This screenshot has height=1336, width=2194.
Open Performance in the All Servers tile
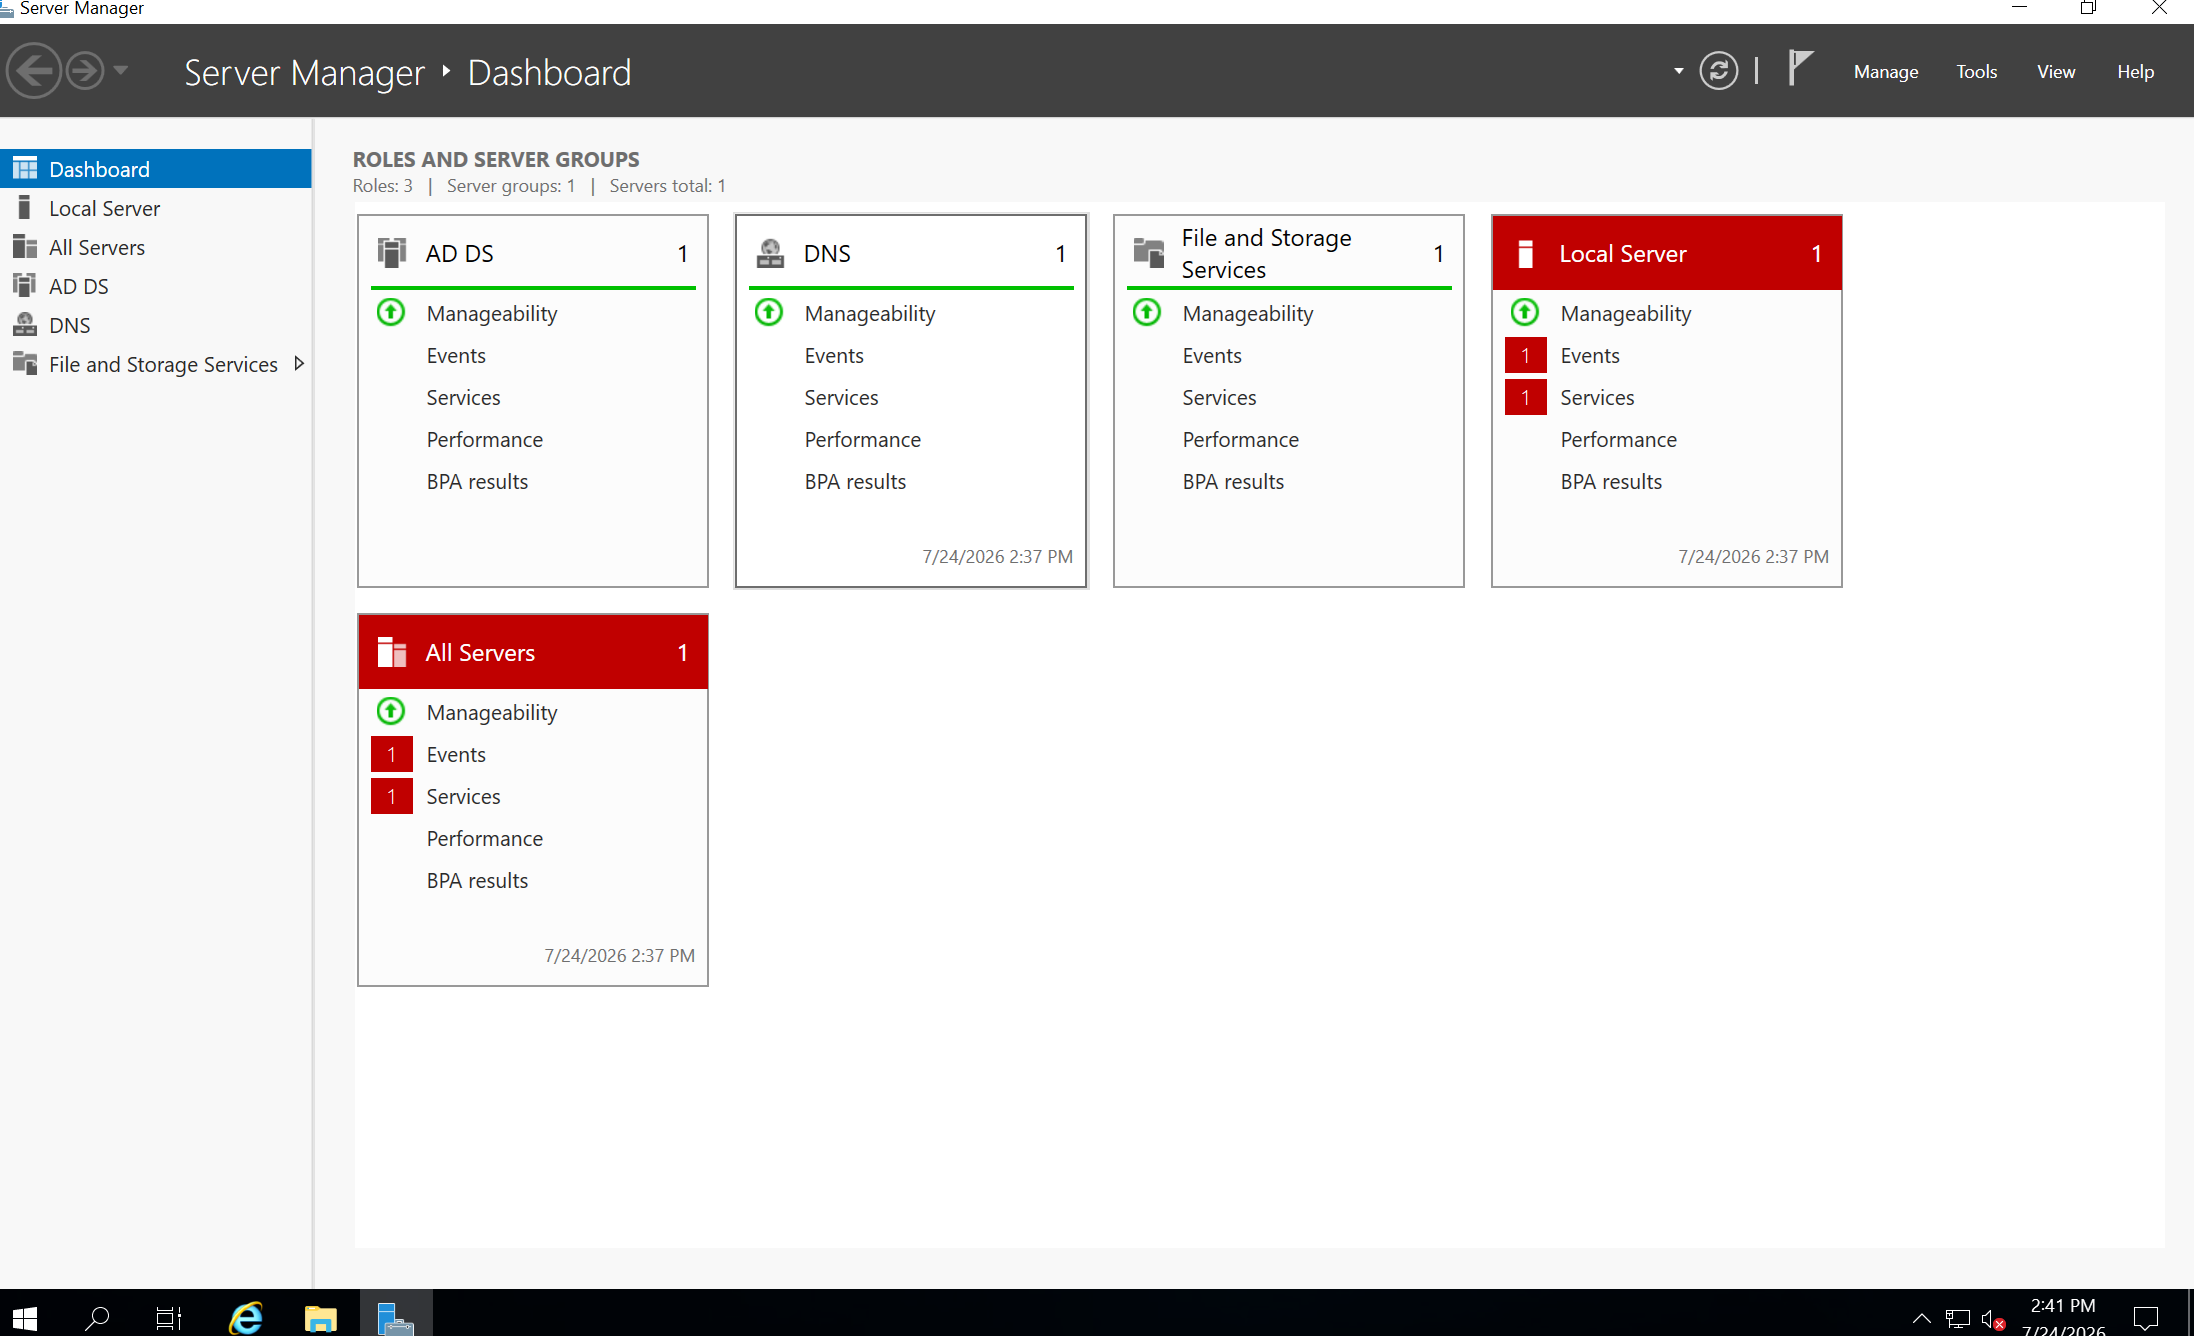484,839
